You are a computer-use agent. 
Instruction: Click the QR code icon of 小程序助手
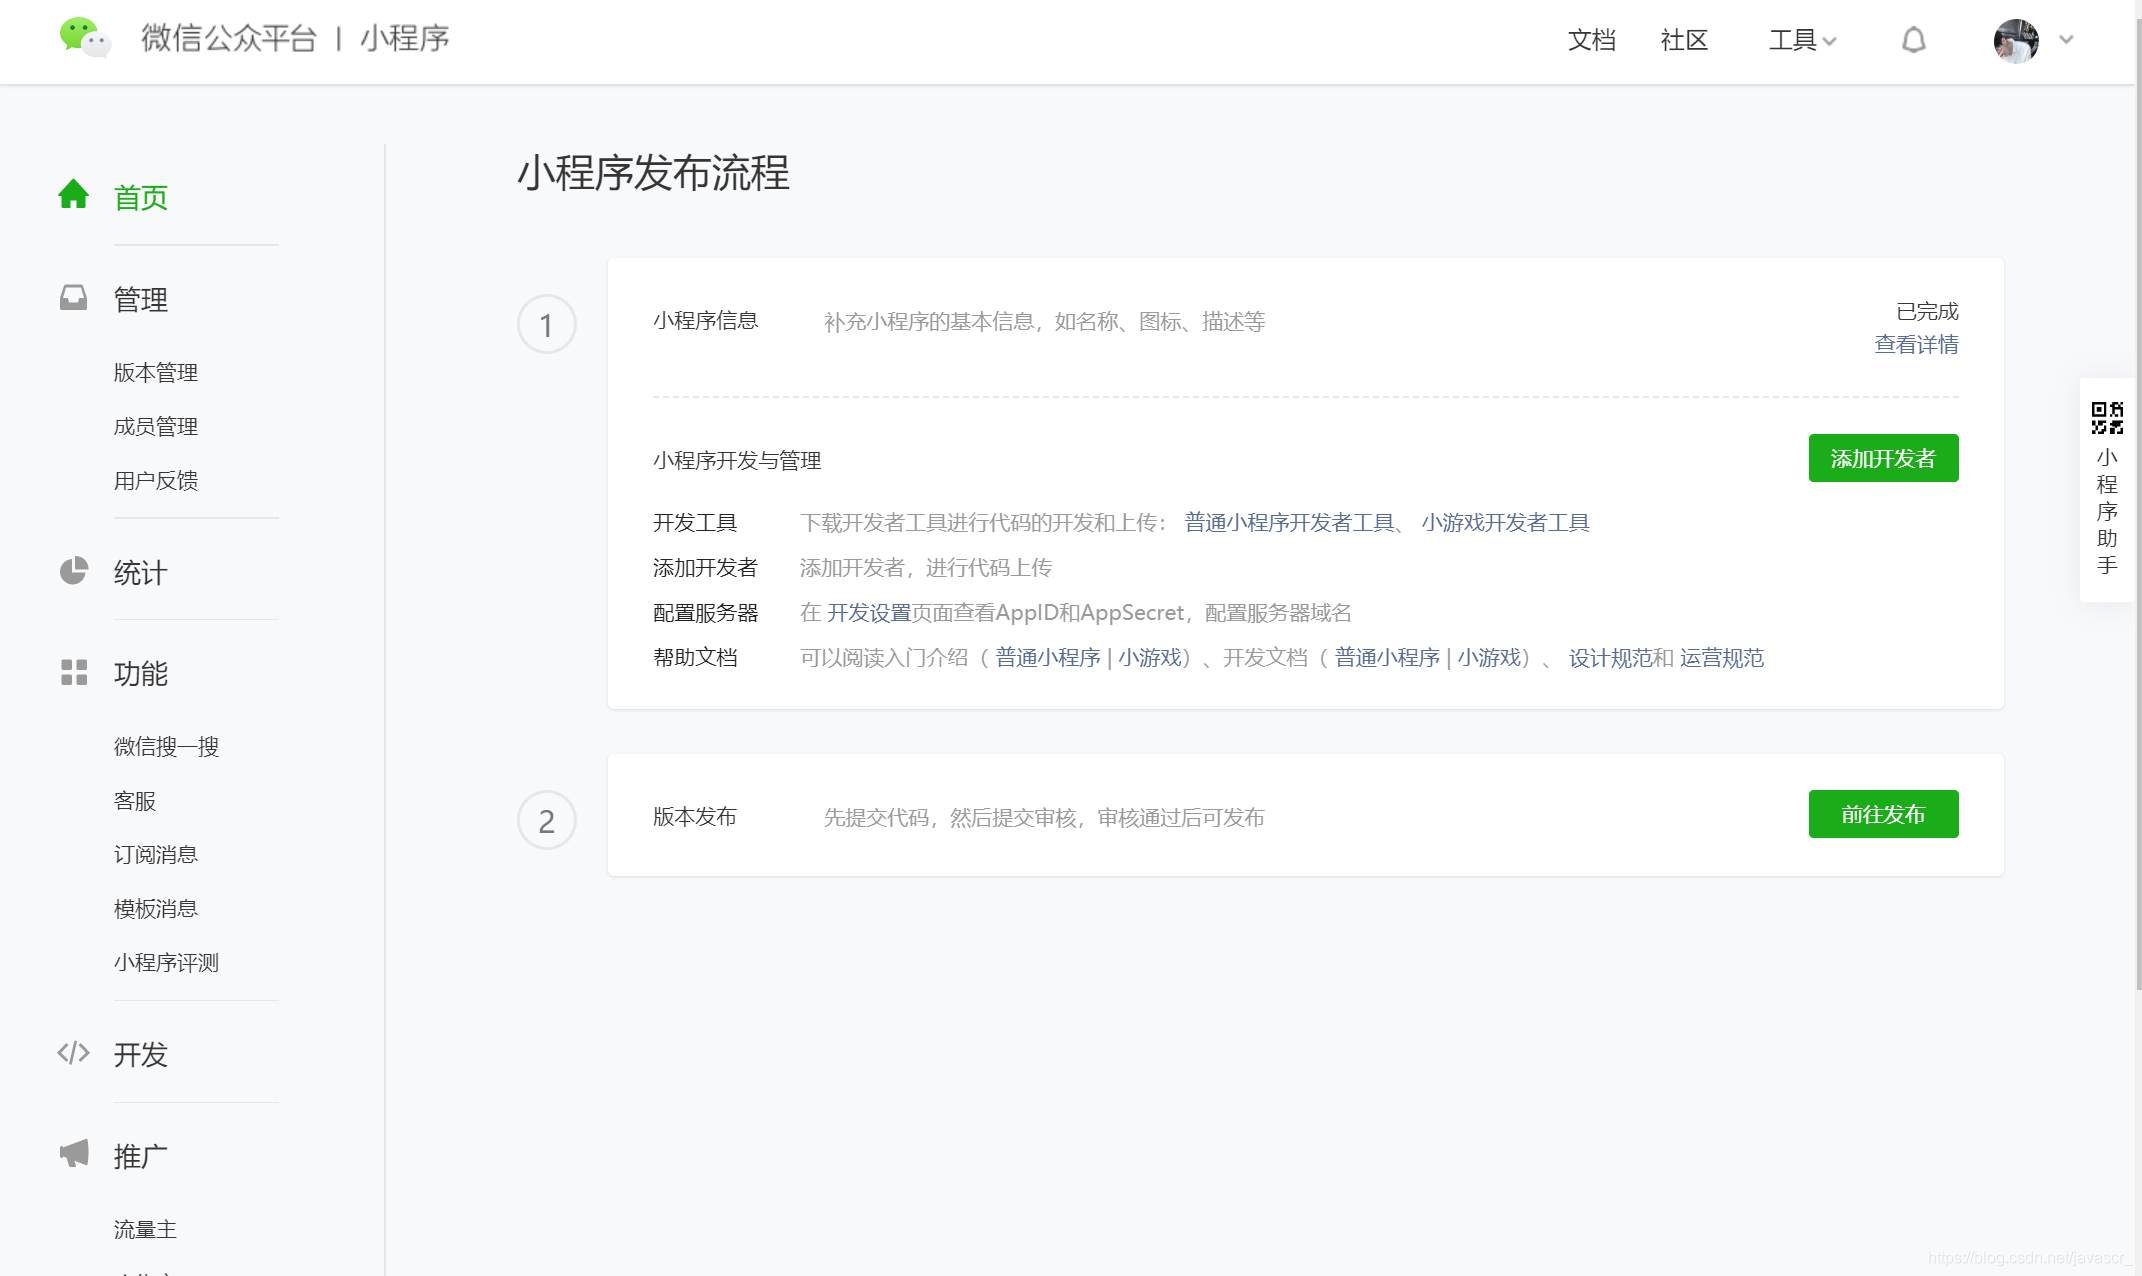tap(2107, 417)
